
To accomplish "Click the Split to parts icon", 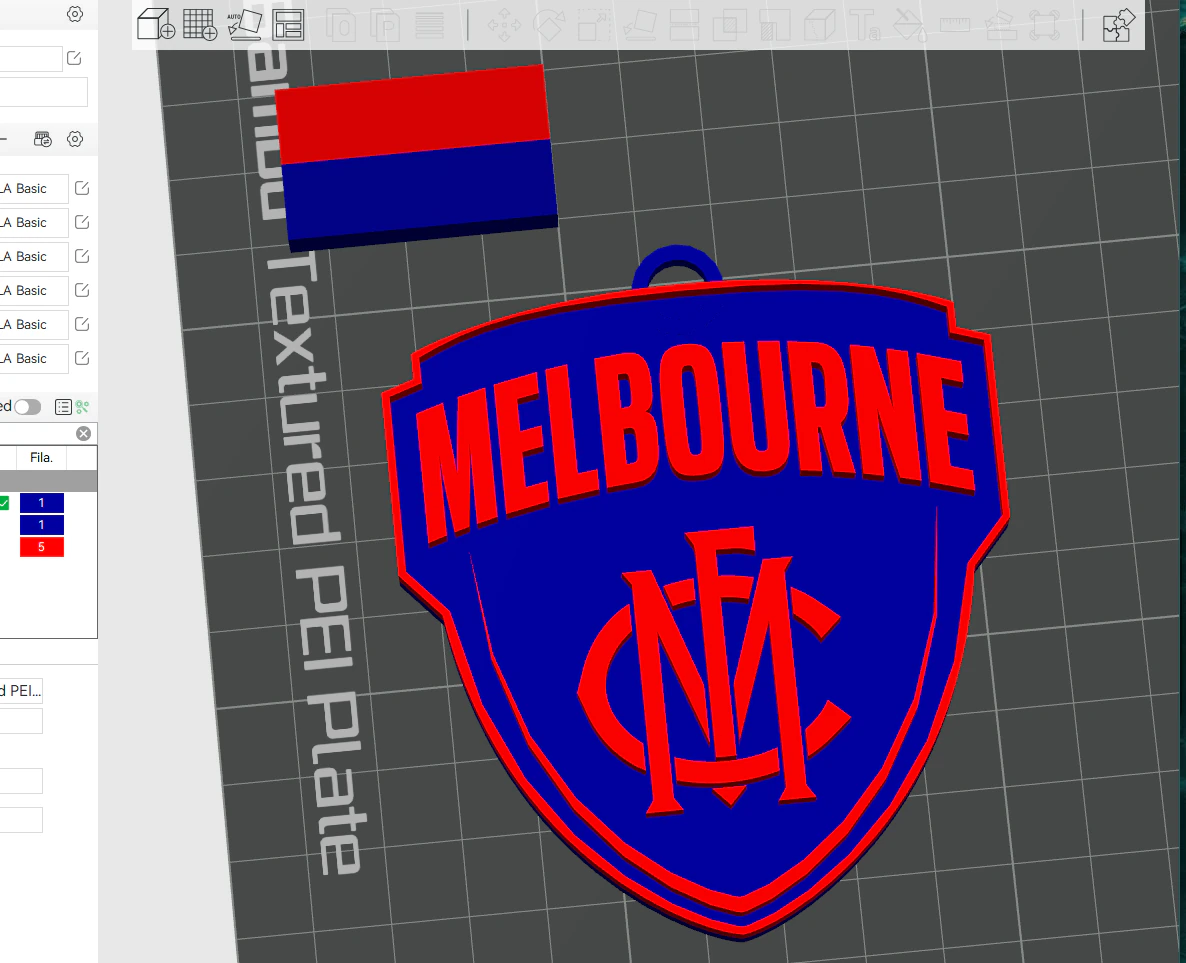I will coord(386,25).
